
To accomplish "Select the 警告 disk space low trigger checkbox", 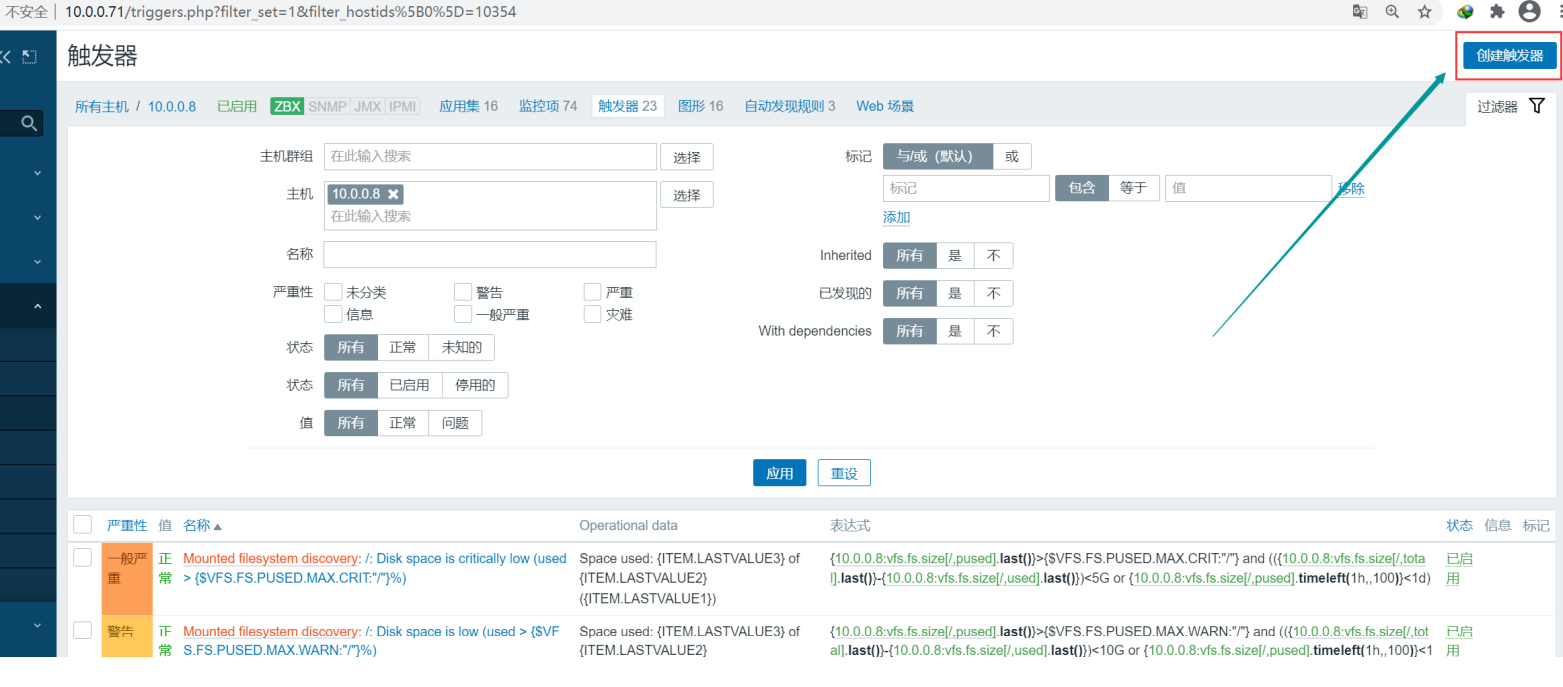I will pos(83,629).
